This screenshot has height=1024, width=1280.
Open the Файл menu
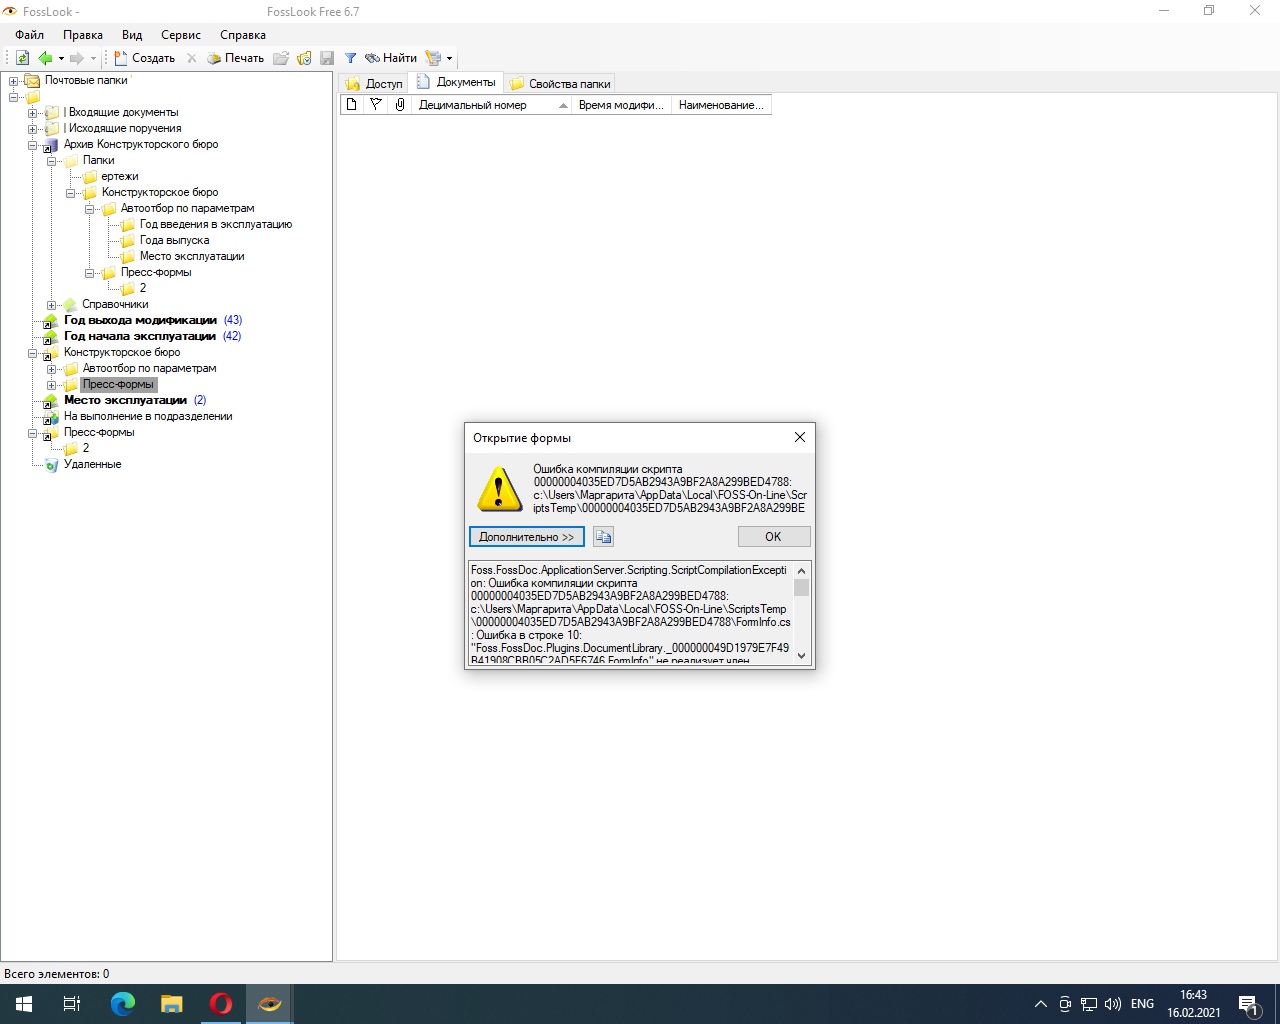30,35
